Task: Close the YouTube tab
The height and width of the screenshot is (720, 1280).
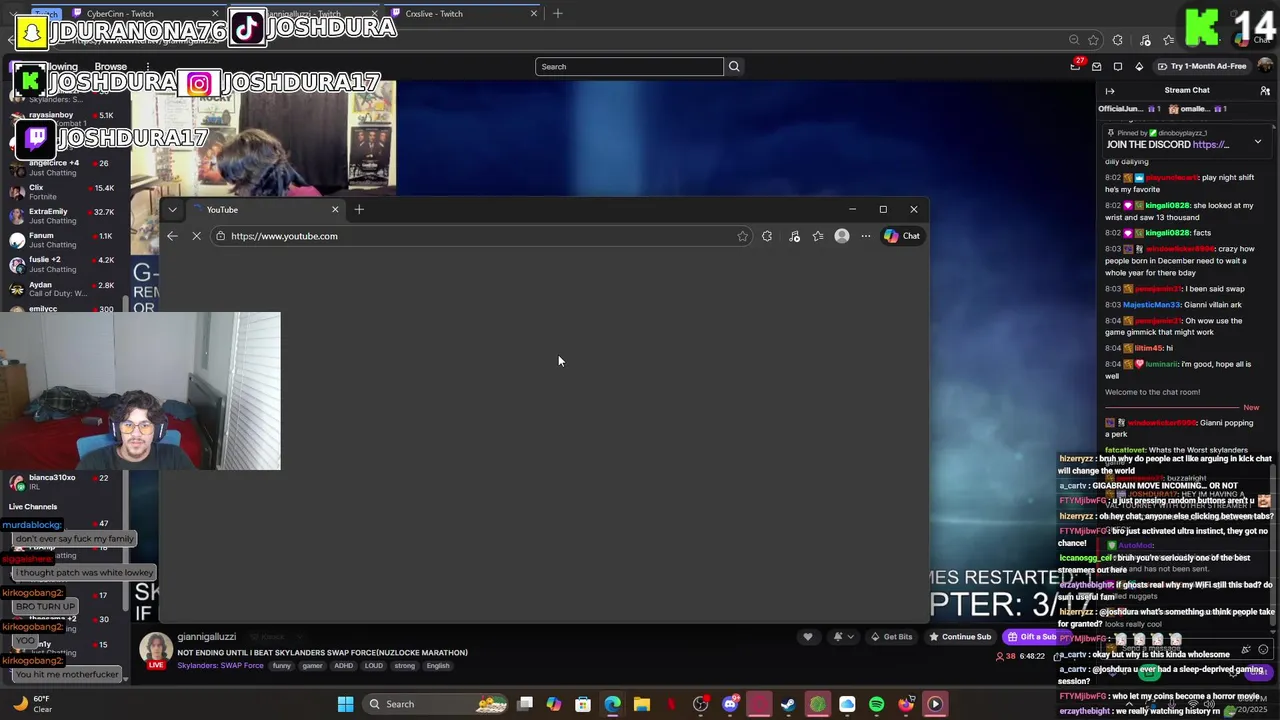Action: [335, 209]
